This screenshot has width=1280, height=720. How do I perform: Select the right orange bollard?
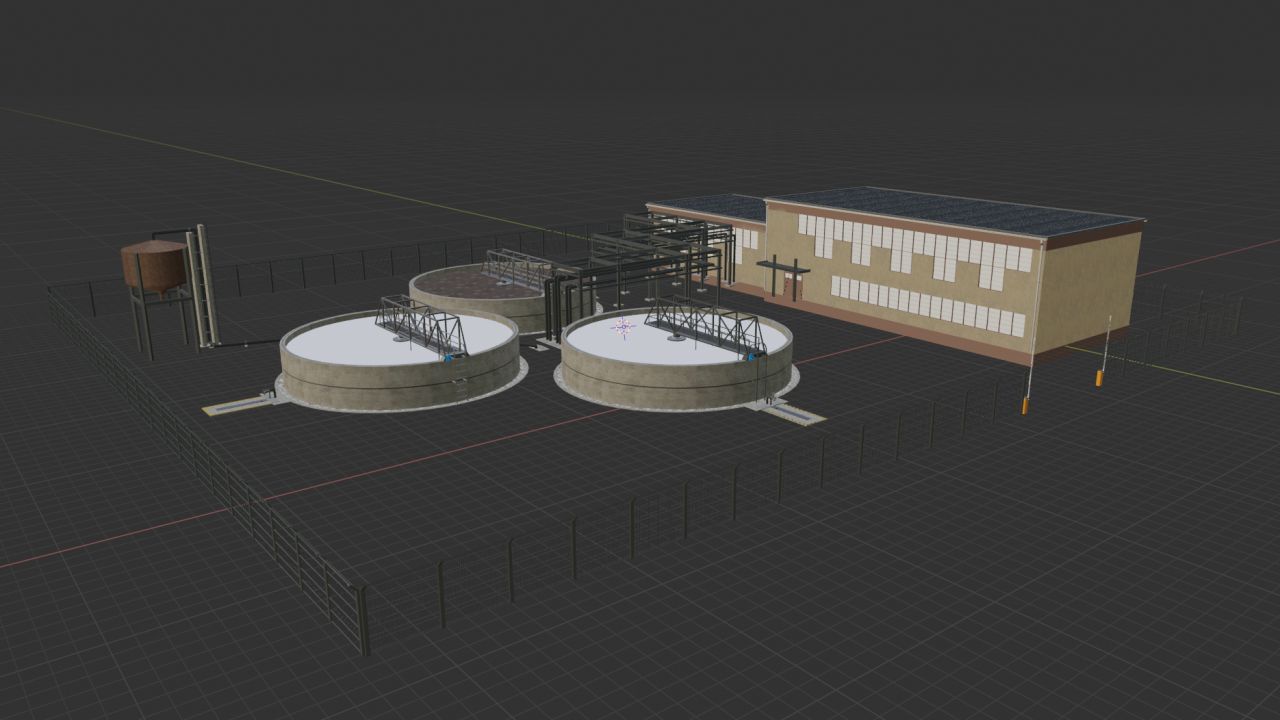coord(1099,378)
